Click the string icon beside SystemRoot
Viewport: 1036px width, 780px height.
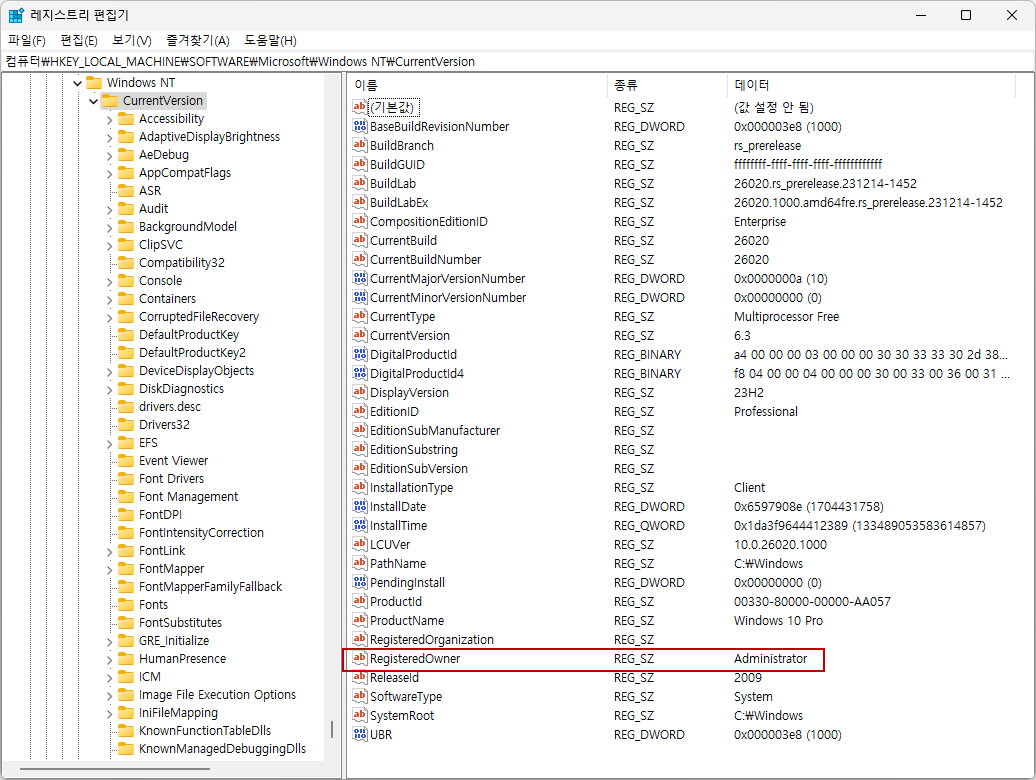coord(359,715)
